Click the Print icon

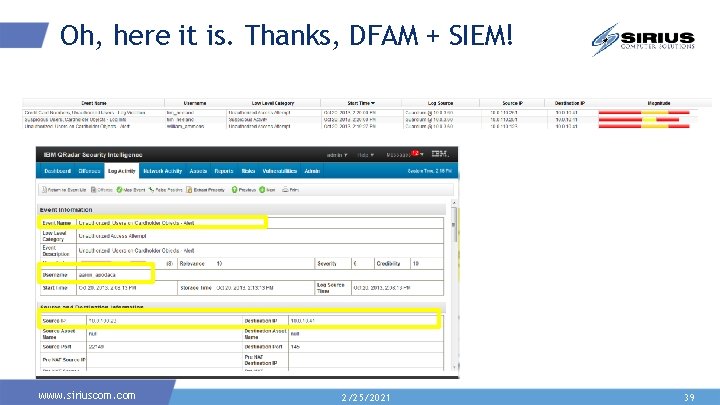(x=285, y=190)
